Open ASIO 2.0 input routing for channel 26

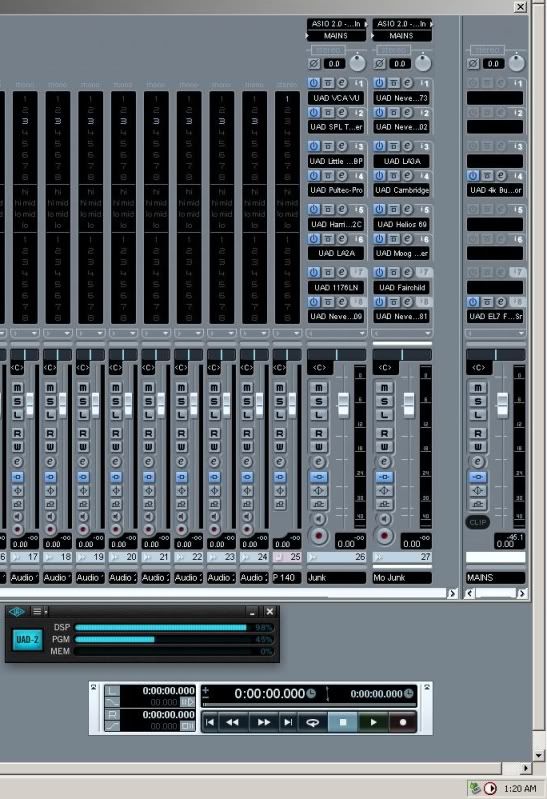click(336, 24)
